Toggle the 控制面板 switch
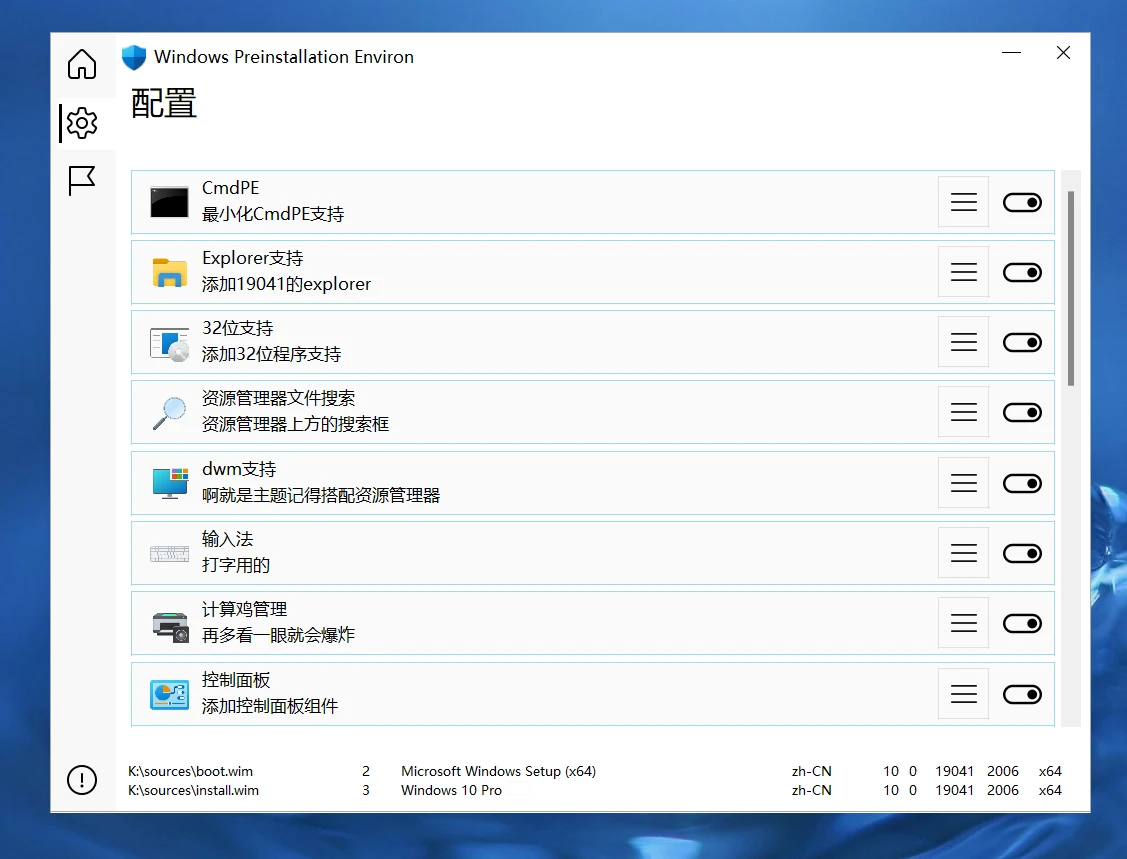 click(1022, 694)
